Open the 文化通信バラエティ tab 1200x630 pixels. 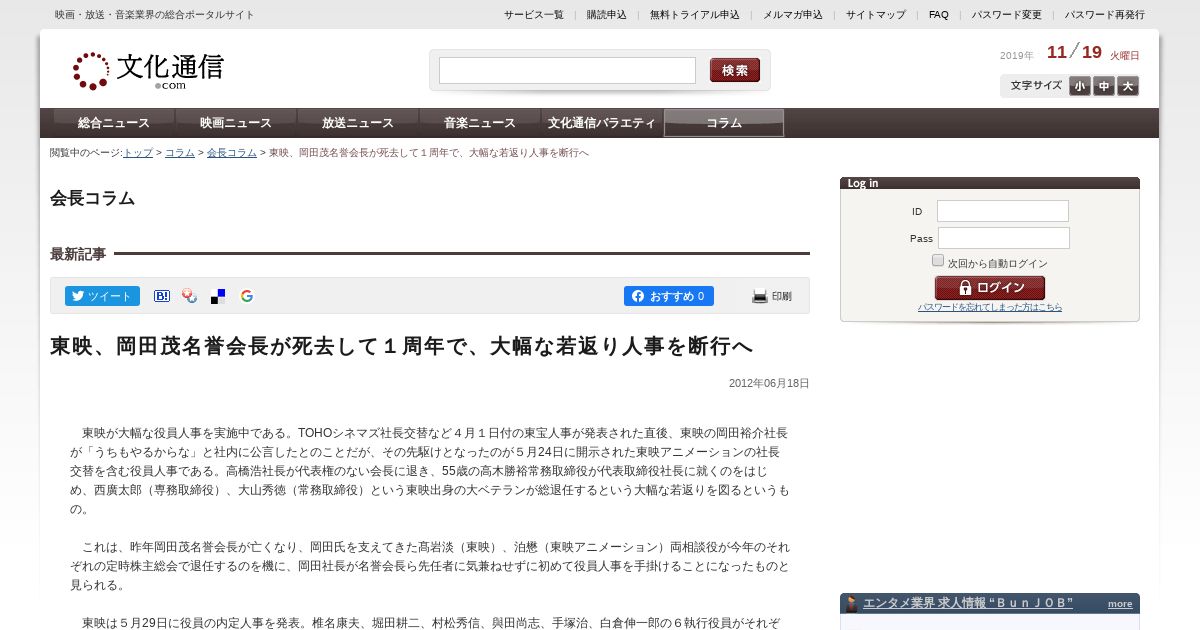point(602,123)
